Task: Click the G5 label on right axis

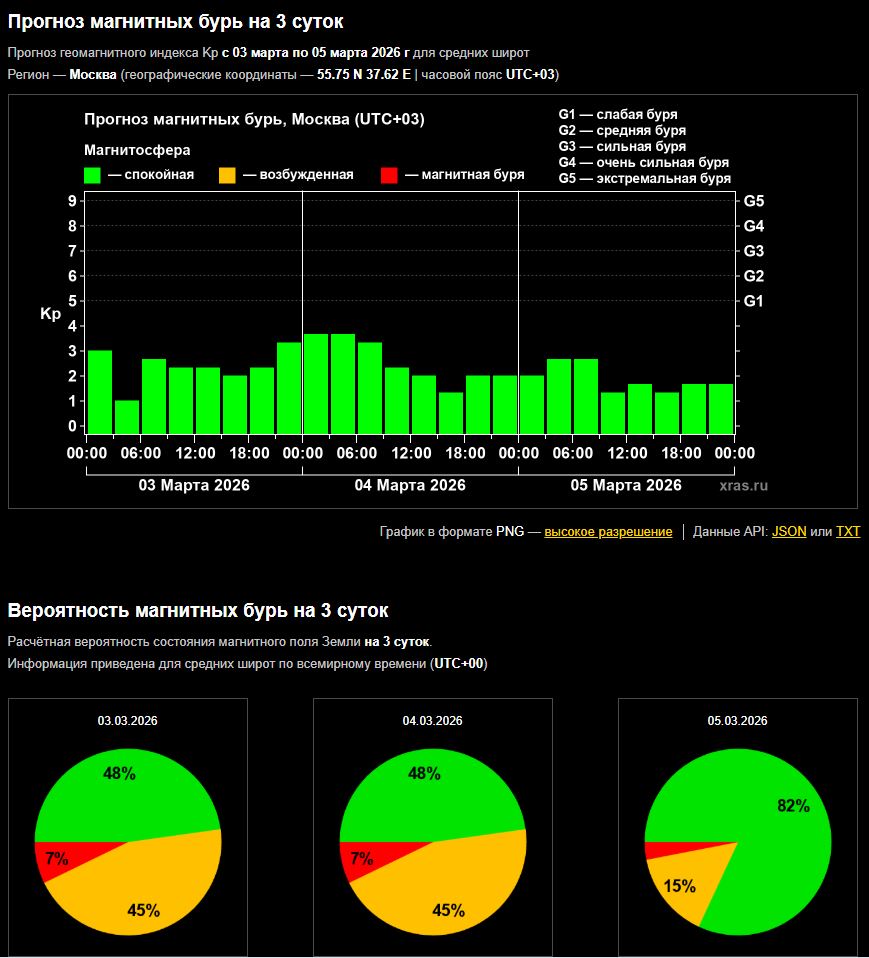Action: (754, 201)
